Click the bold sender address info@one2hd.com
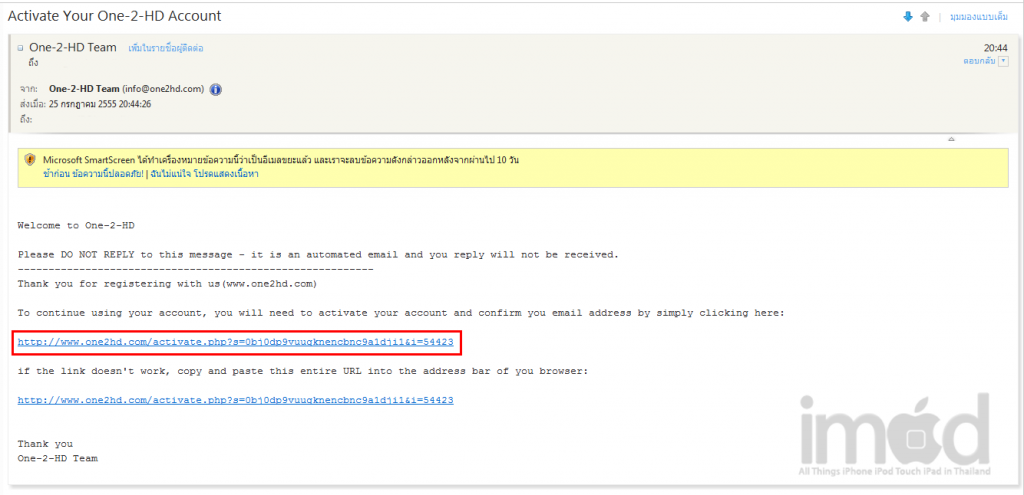Image resolution: width=1024 pixels, height=495 pixels. [x=127, y=89]
